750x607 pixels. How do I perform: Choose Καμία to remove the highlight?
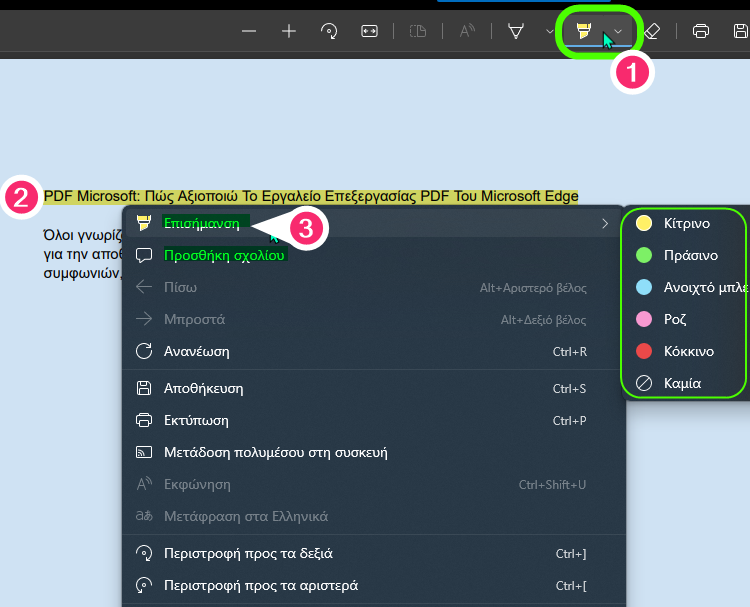tap(682, 383)
